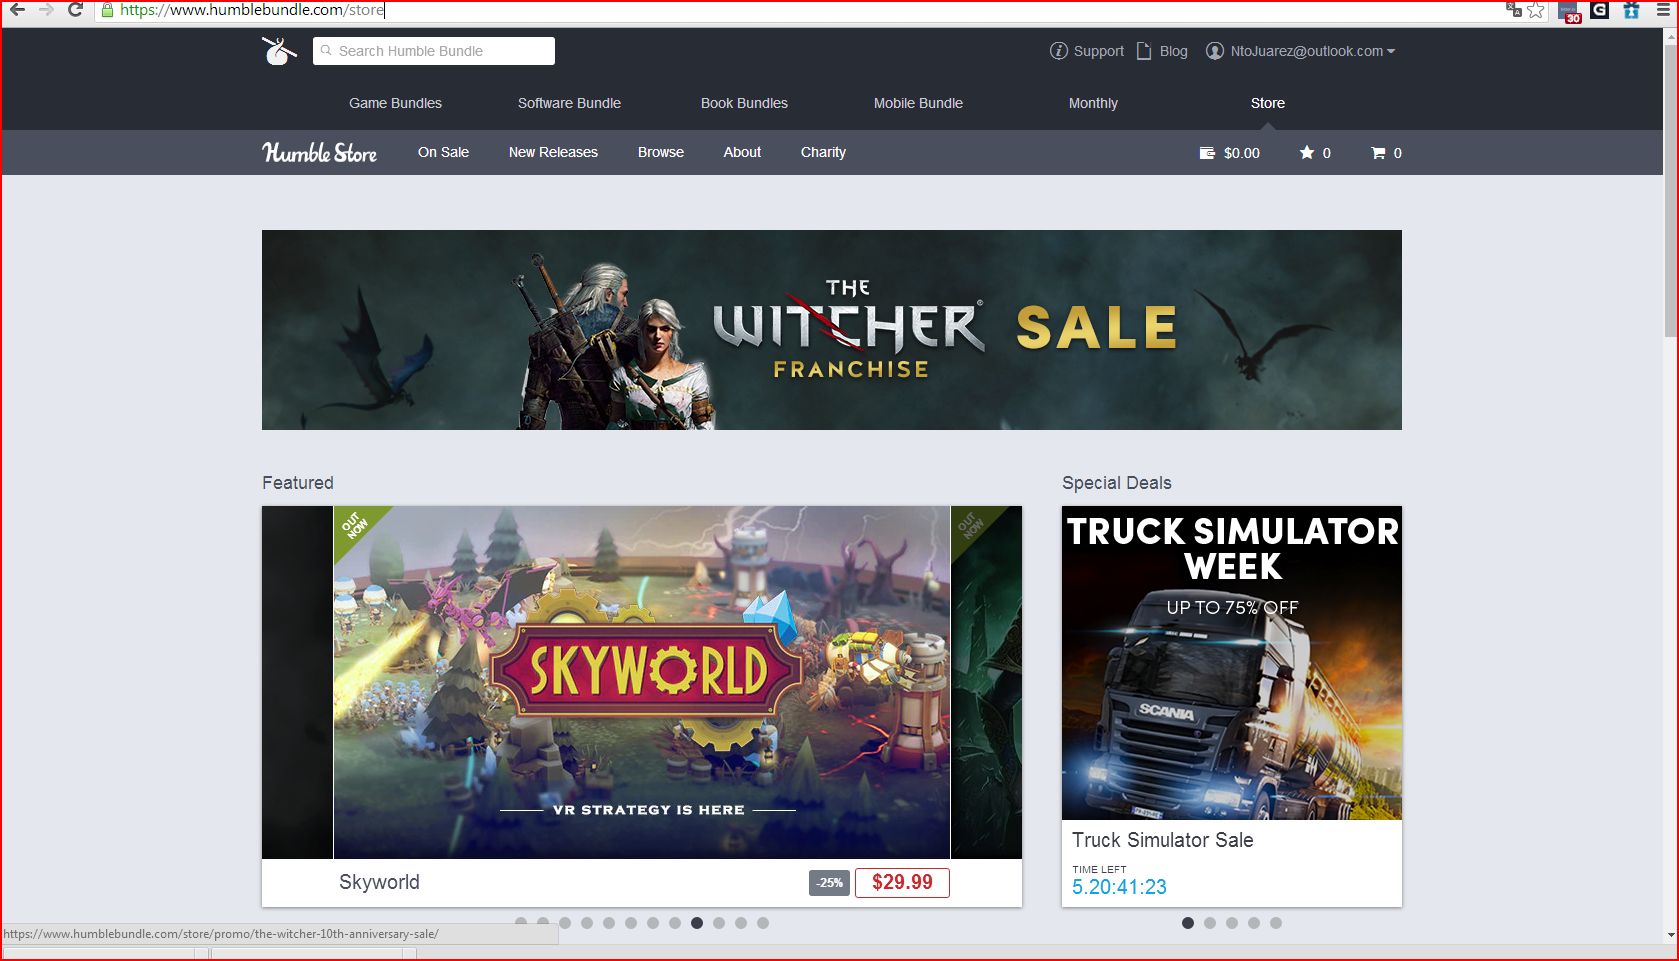The width and height of the screenshot is (1679, 961).
Task: Open Software Bundle tab
Action: click(x=569, y=103)
